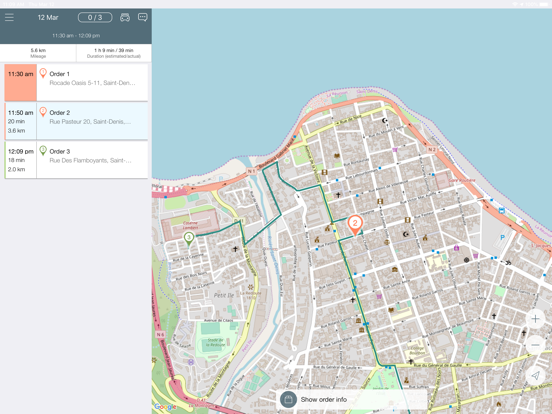Center map on my location arrow
The width and height of the screenshot is (552, 414).
(x=535, y=376)
